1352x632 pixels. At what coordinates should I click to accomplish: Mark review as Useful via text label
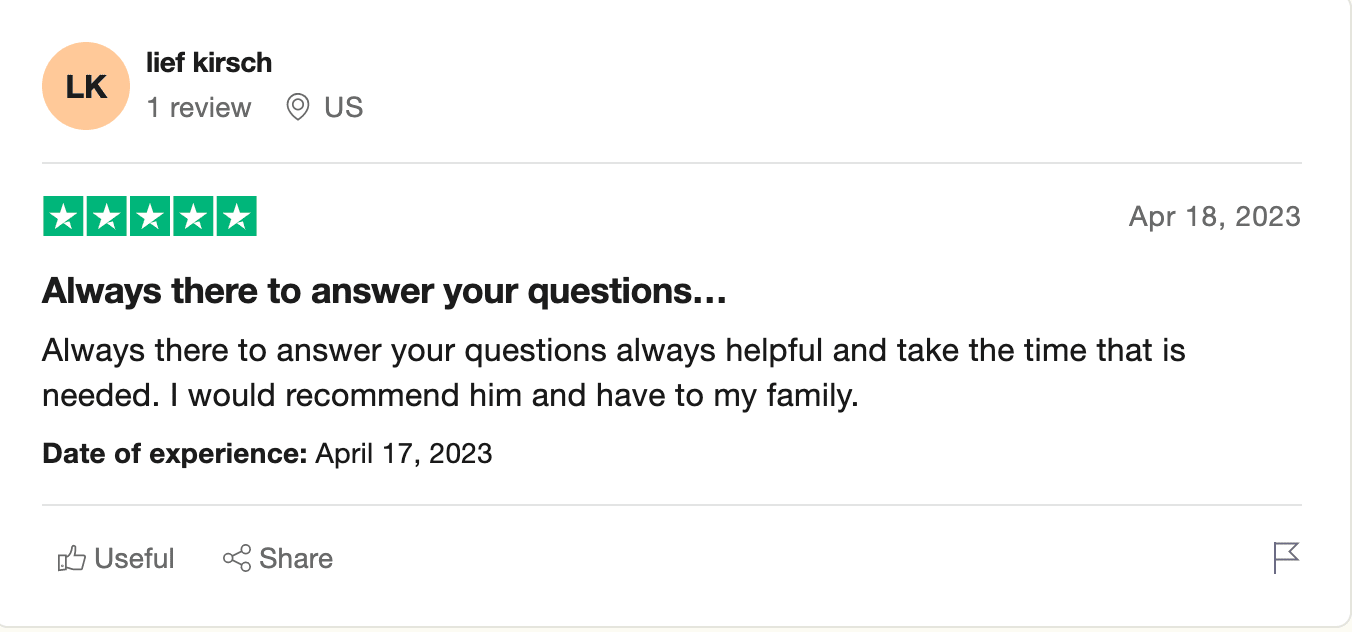point(134,558)
